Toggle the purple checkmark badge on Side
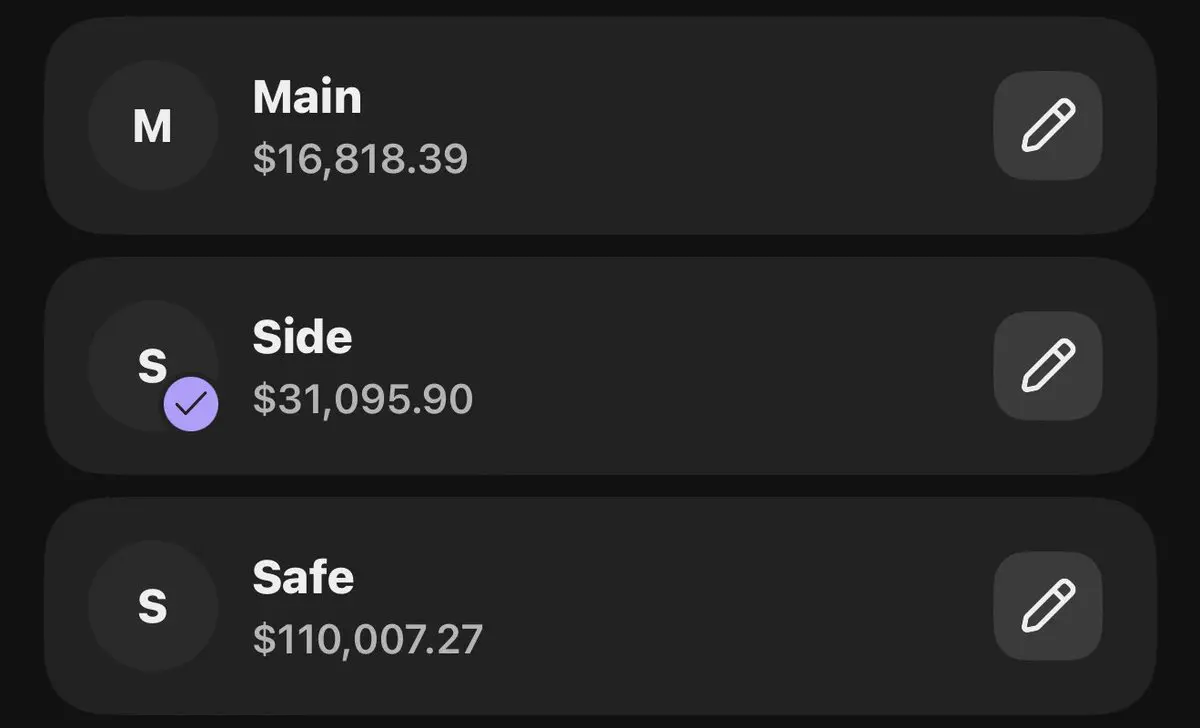This screenshot has height=728, width=1200. click(x=191, y=404)
